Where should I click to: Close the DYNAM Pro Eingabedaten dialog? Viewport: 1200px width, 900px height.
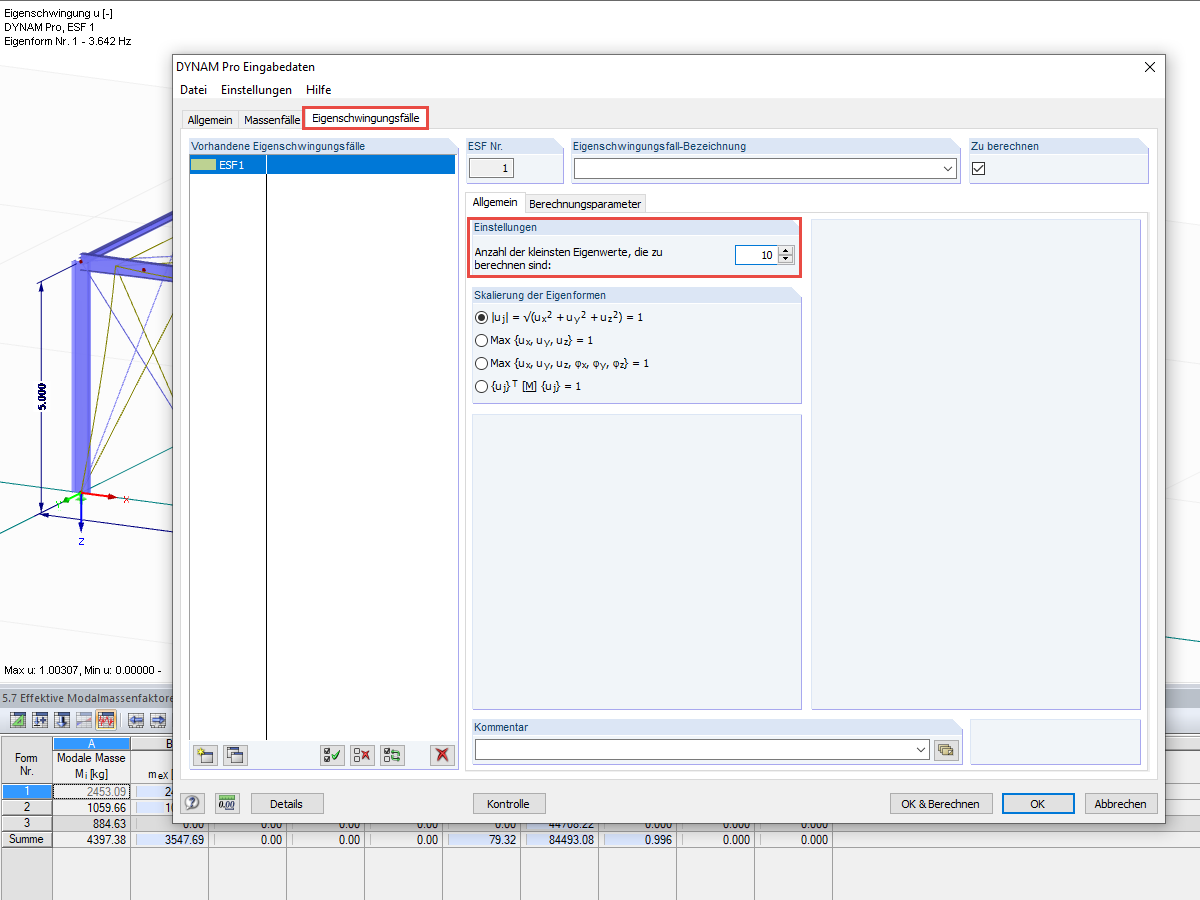coord(1149,67)
